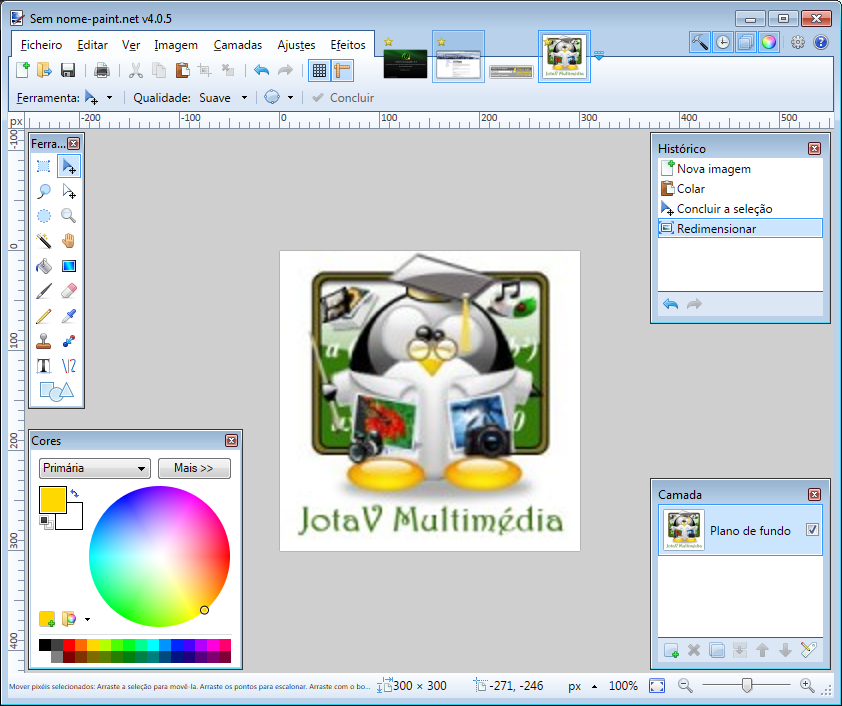Select the Paint Bucket tool

pos(44,265)
